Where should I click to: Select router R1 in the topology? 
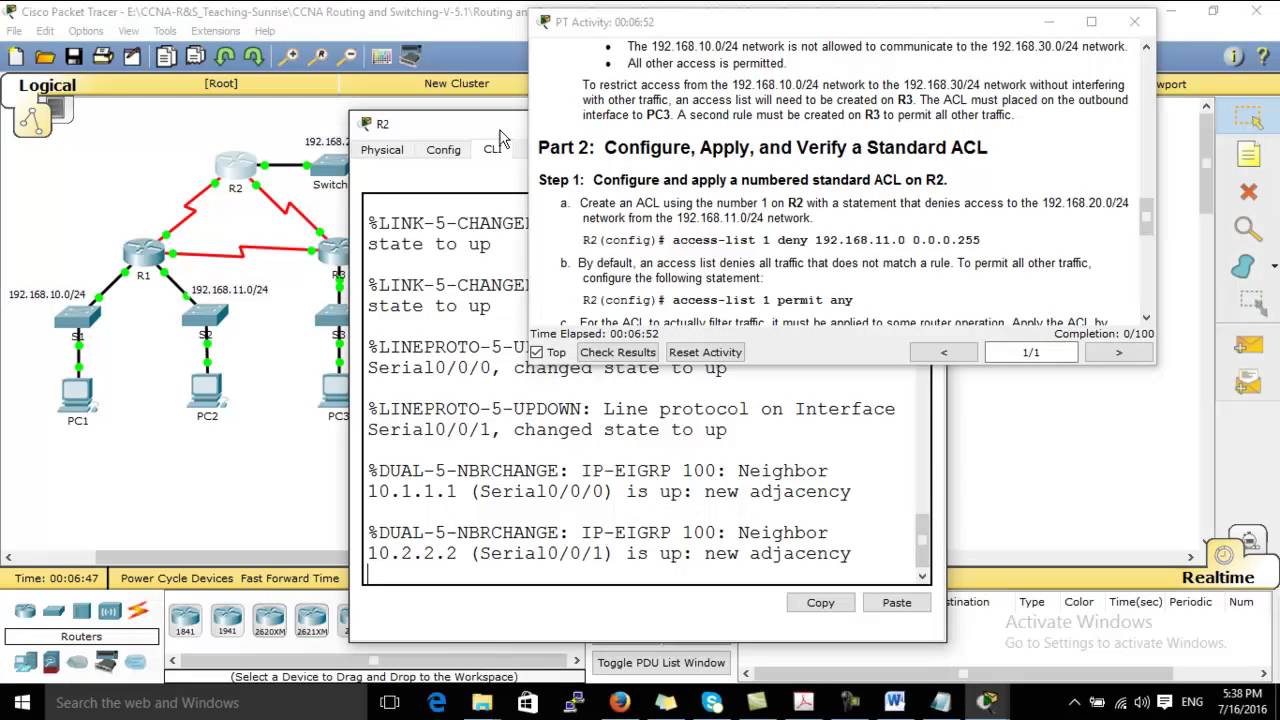coord(144,254)
